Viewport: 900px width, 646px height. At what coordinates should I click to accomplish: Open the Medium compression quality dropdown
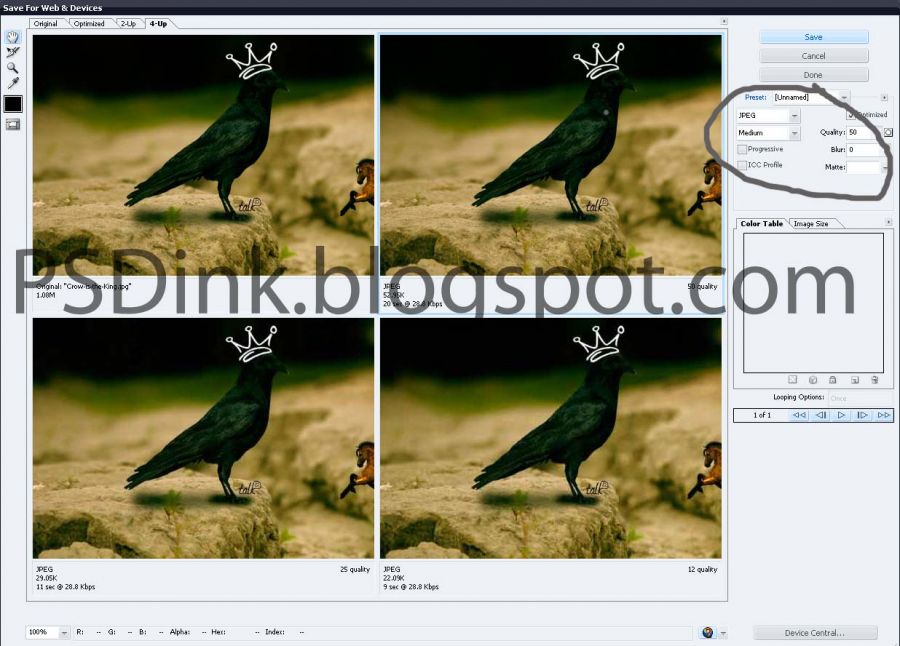(x=768, y=133)
